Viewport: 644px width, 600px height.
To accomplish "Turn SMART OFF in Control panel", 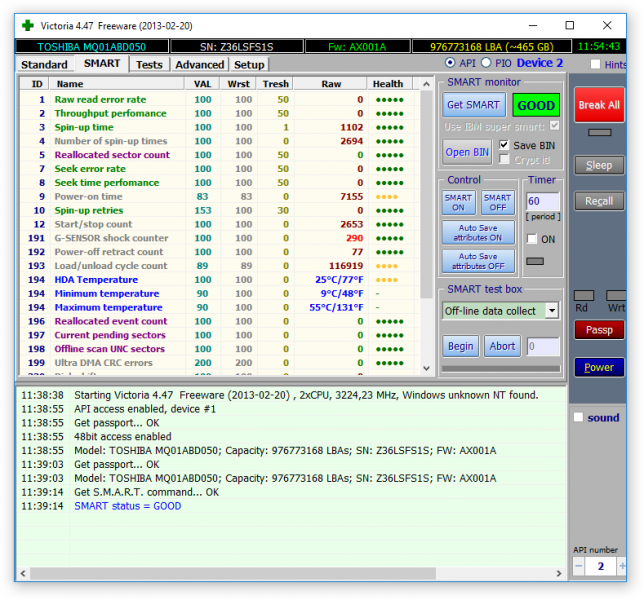I will tap(497, 202).
